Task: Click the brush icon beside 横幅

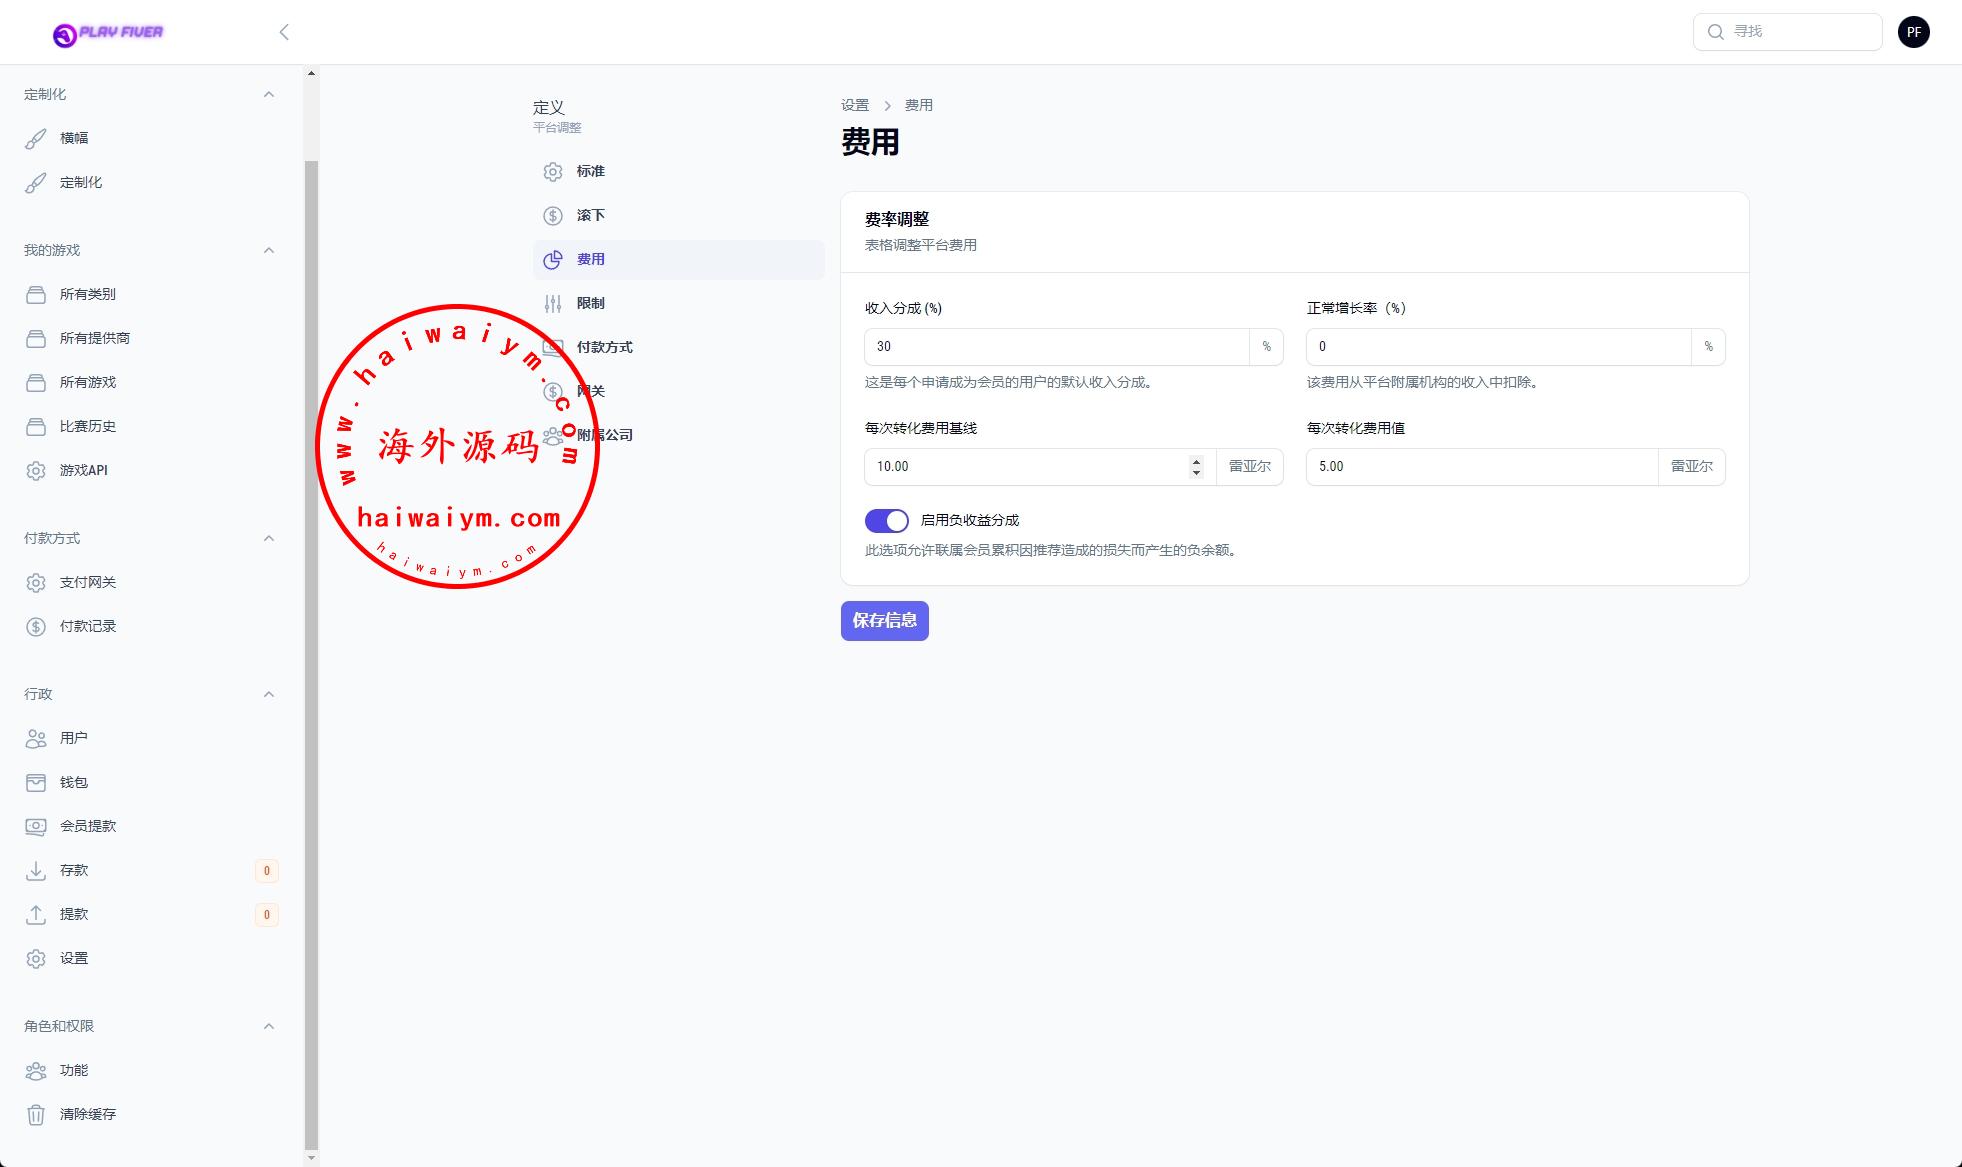Action: (x=36, y=138)
